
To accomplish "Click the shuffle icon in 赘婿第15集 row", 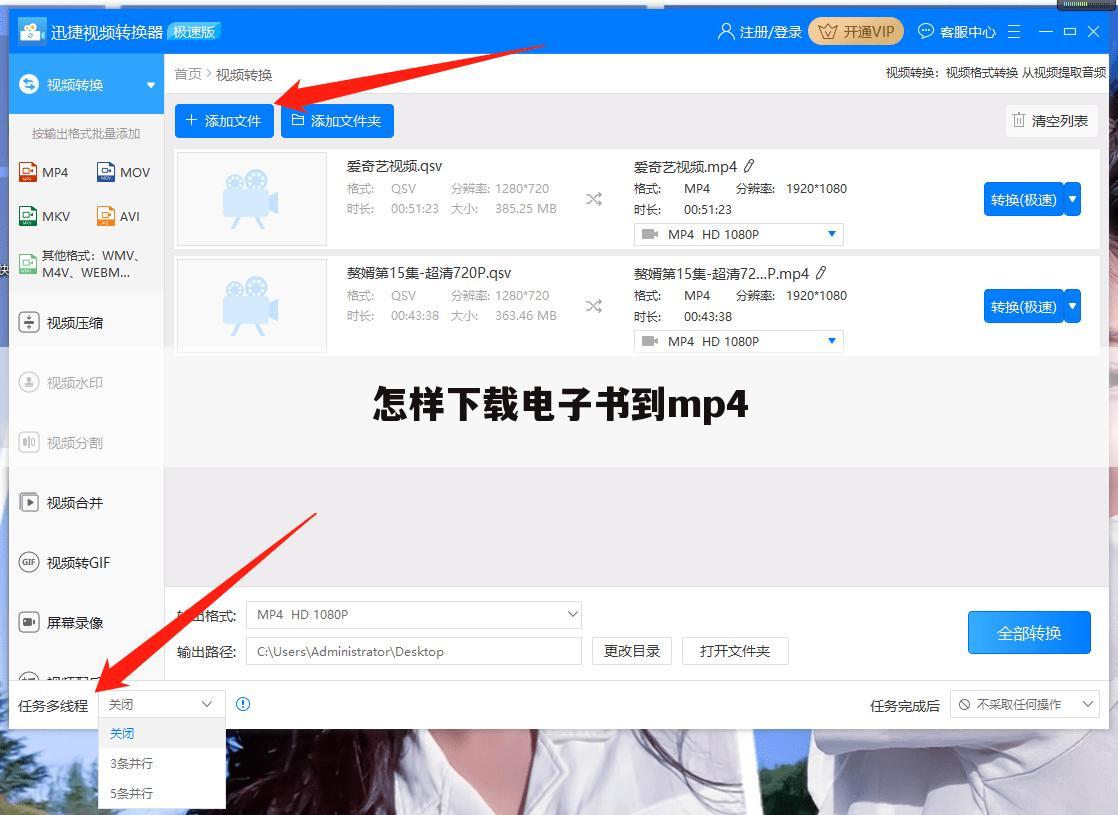I will pyautogui.click(x=594, y=306).
